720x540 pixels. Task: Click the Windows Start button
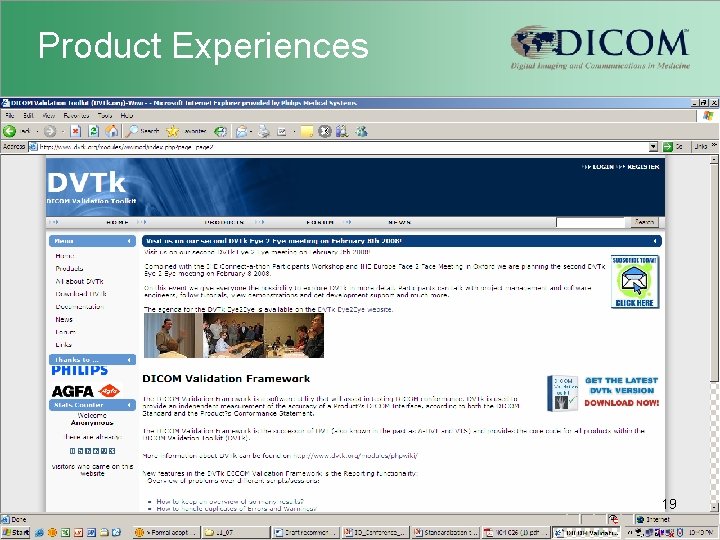point(15,532)
